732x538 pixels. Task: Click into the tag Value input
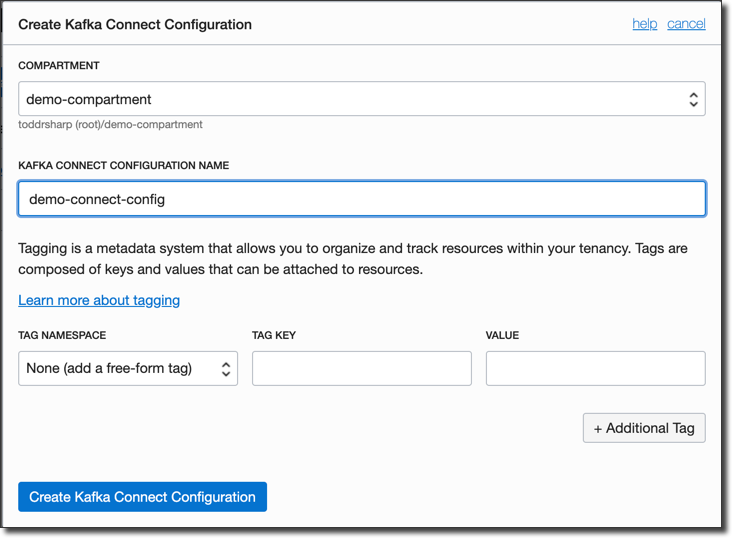click(595, 368)
